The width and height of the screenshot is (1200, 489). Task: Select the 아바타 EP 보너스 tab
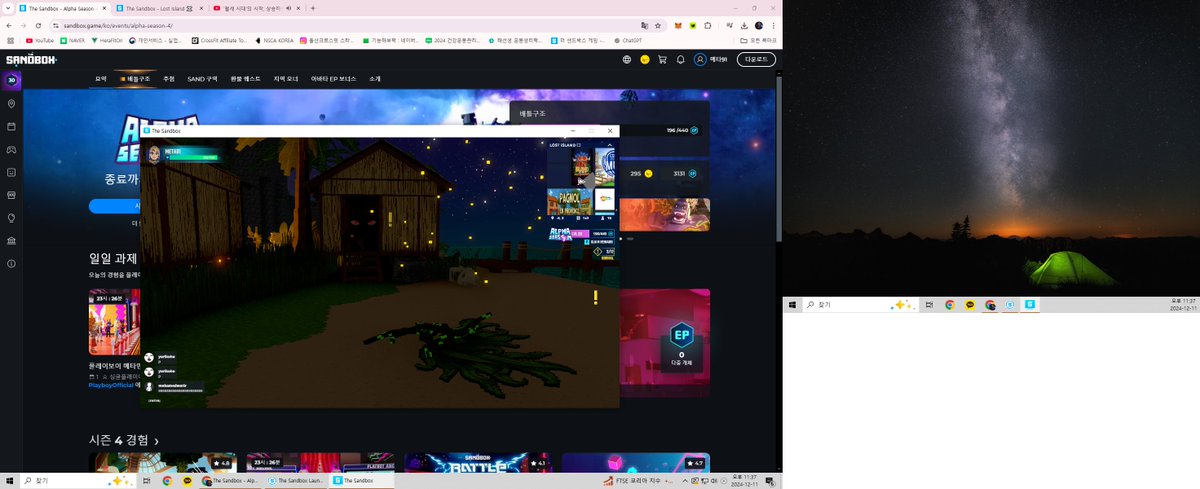click(334, 78)
